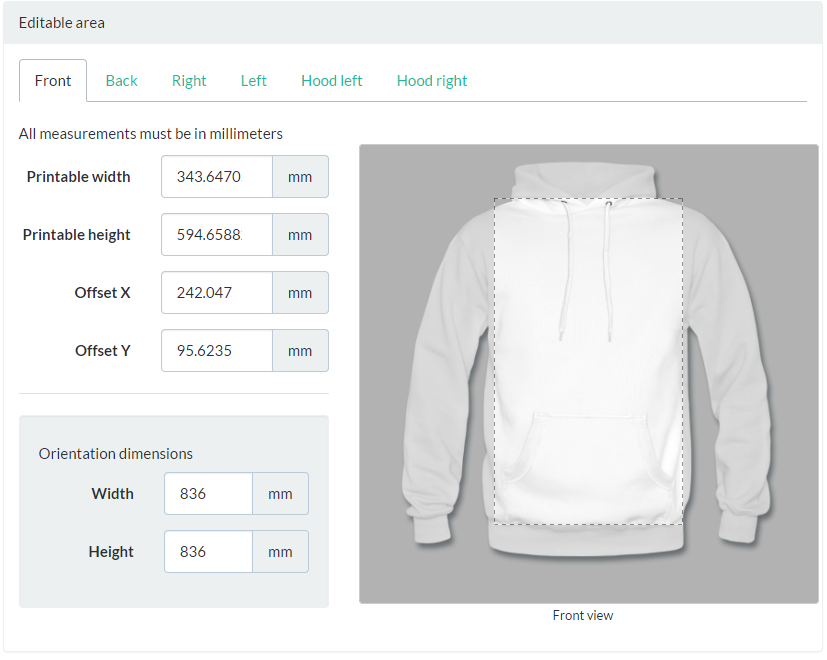The height and width of the screenshot is (660, 827).
Task: Click the Orientation dimensions Height field
Action: [208, 552]
